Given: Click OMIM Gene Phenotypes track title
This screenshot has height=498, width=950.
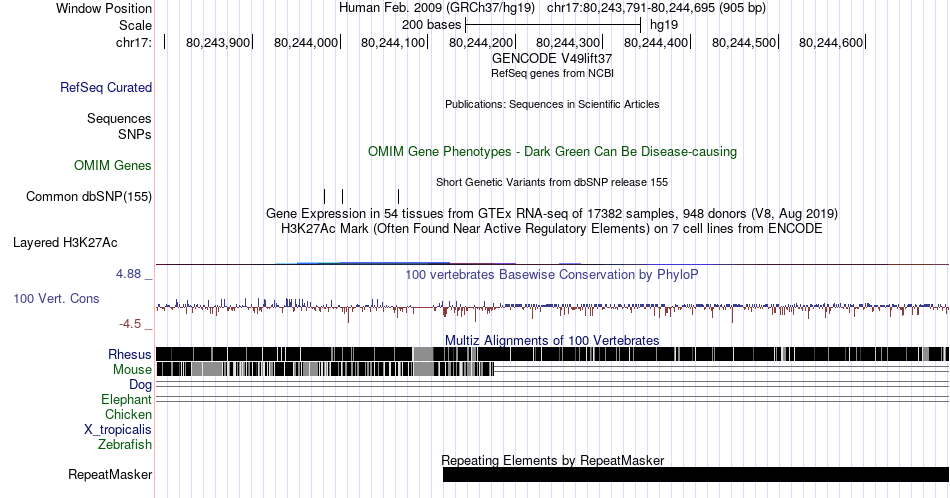Looking at the screenshot, I should tap(552, 151).
